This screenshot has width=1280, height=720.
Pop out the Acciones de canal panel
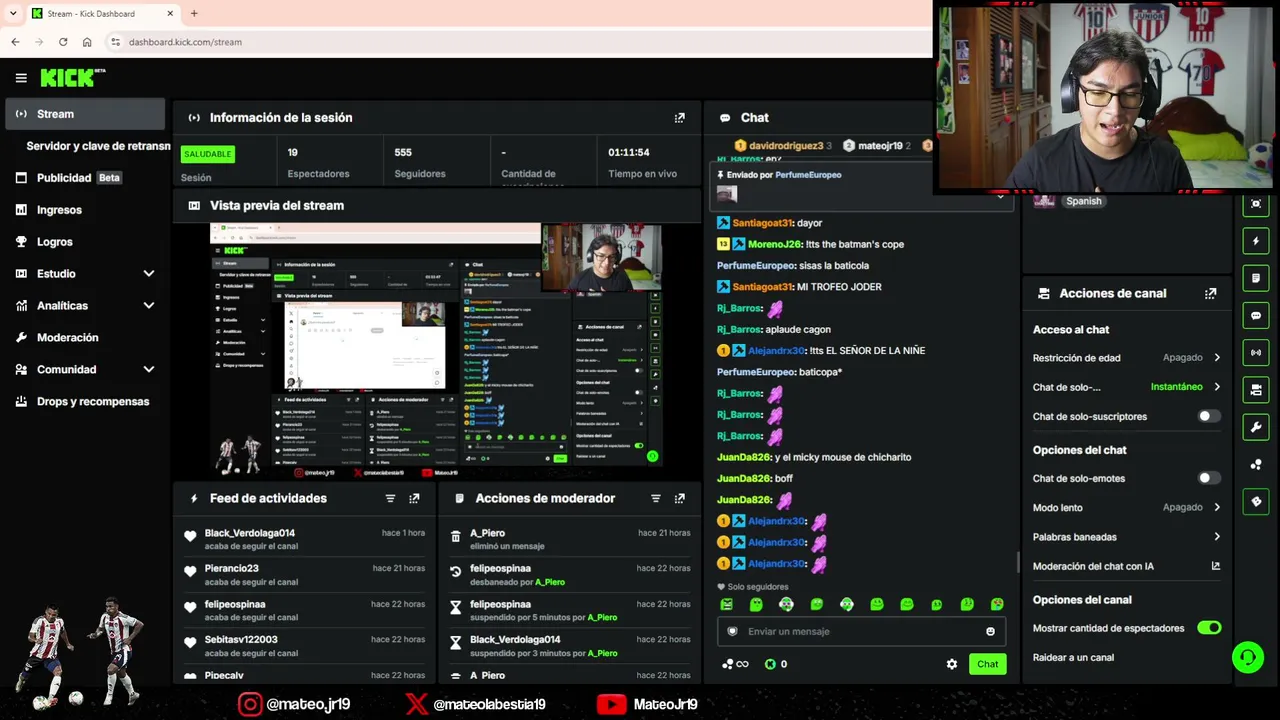[1210, 293]
